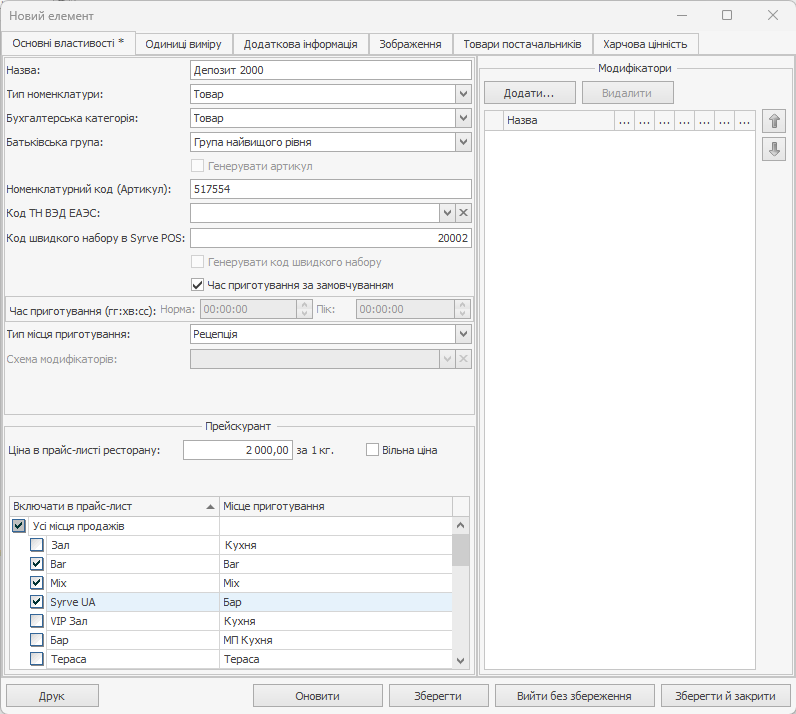The height and width of the screenshot is (714, 796).
Task: Uncheck the Mix row checkbox
Action: 37,582
